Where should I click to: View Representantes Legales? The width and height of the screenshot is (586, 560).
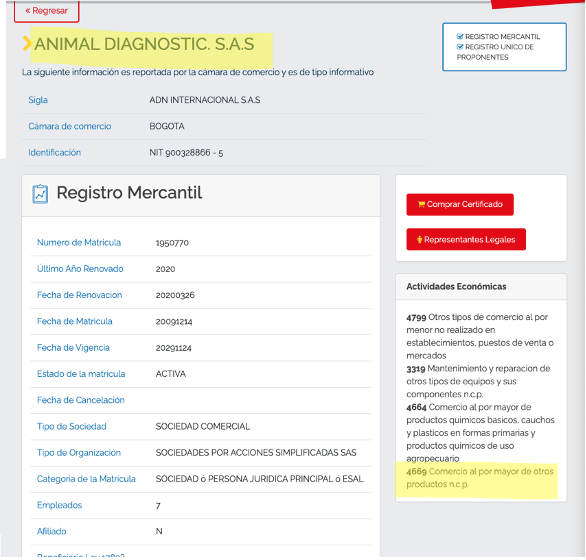(466, 239)
